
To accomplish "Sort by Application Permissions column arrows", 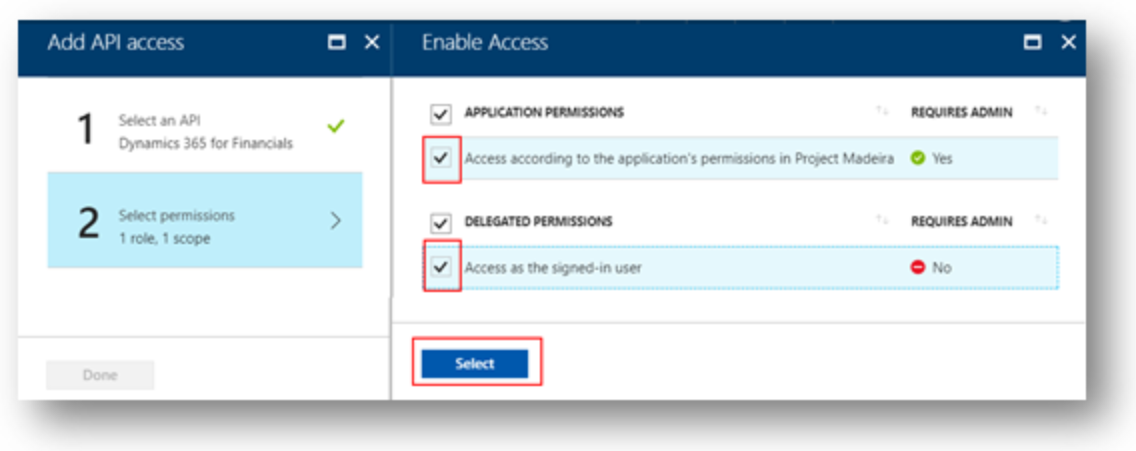I will click(x=882, y=111).
